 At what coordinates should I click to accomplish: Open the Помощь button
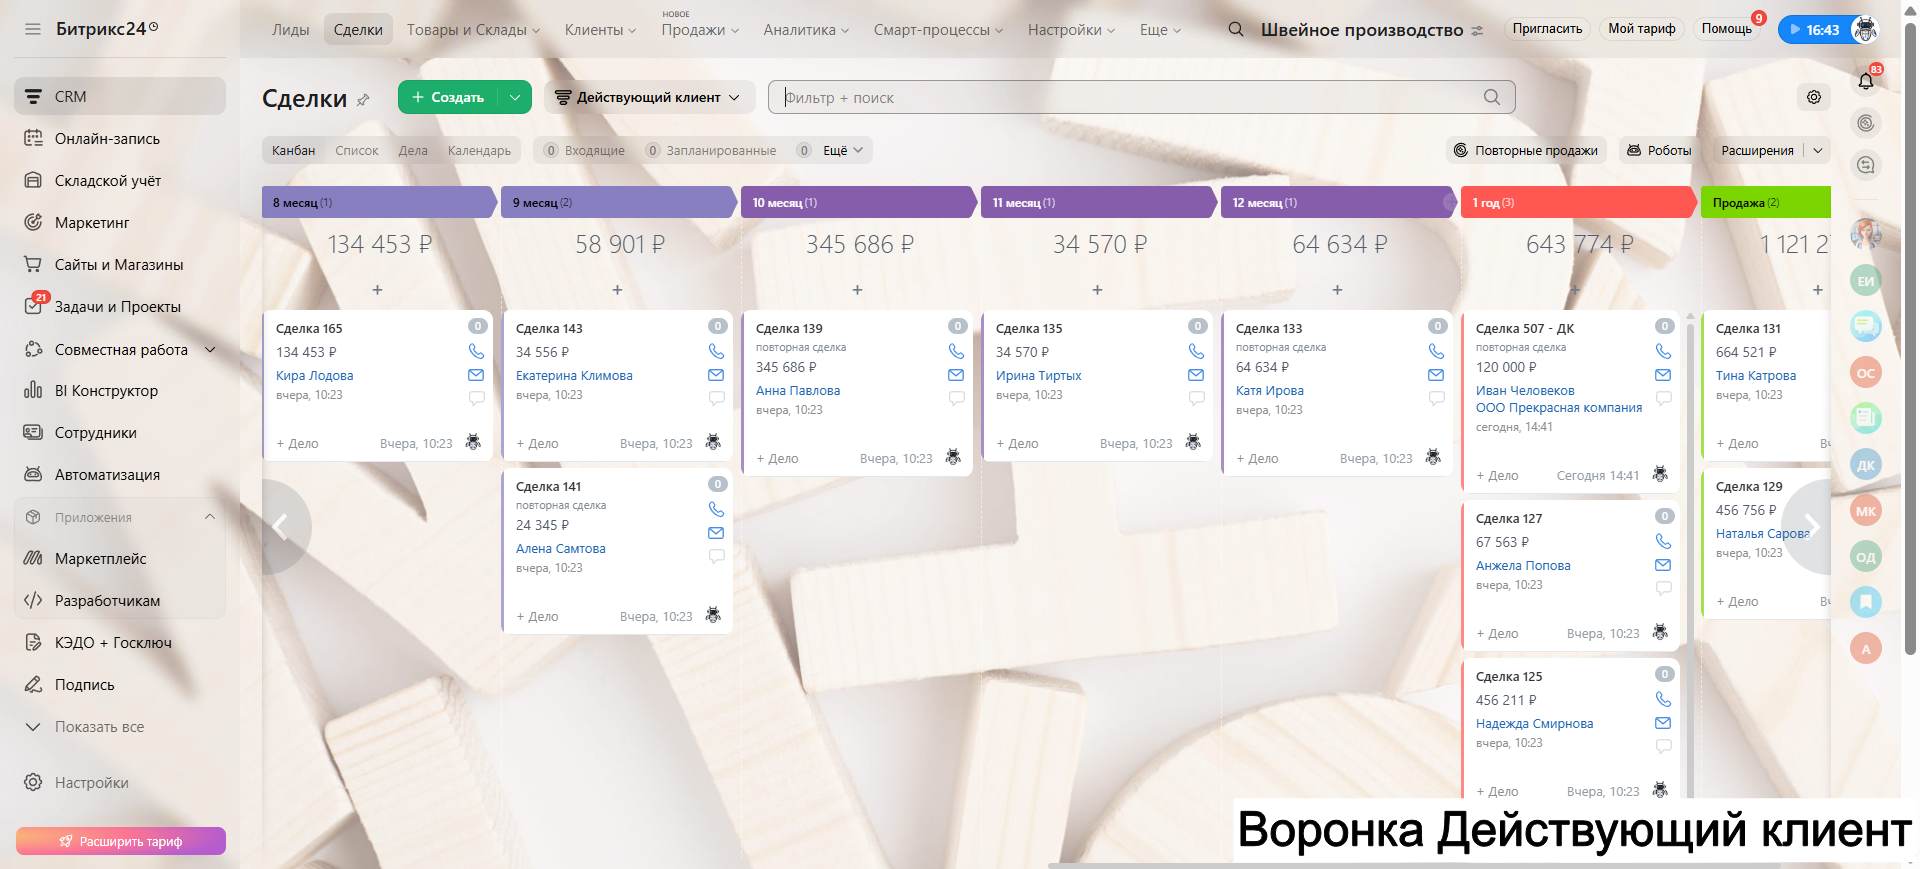[1727, 29]
